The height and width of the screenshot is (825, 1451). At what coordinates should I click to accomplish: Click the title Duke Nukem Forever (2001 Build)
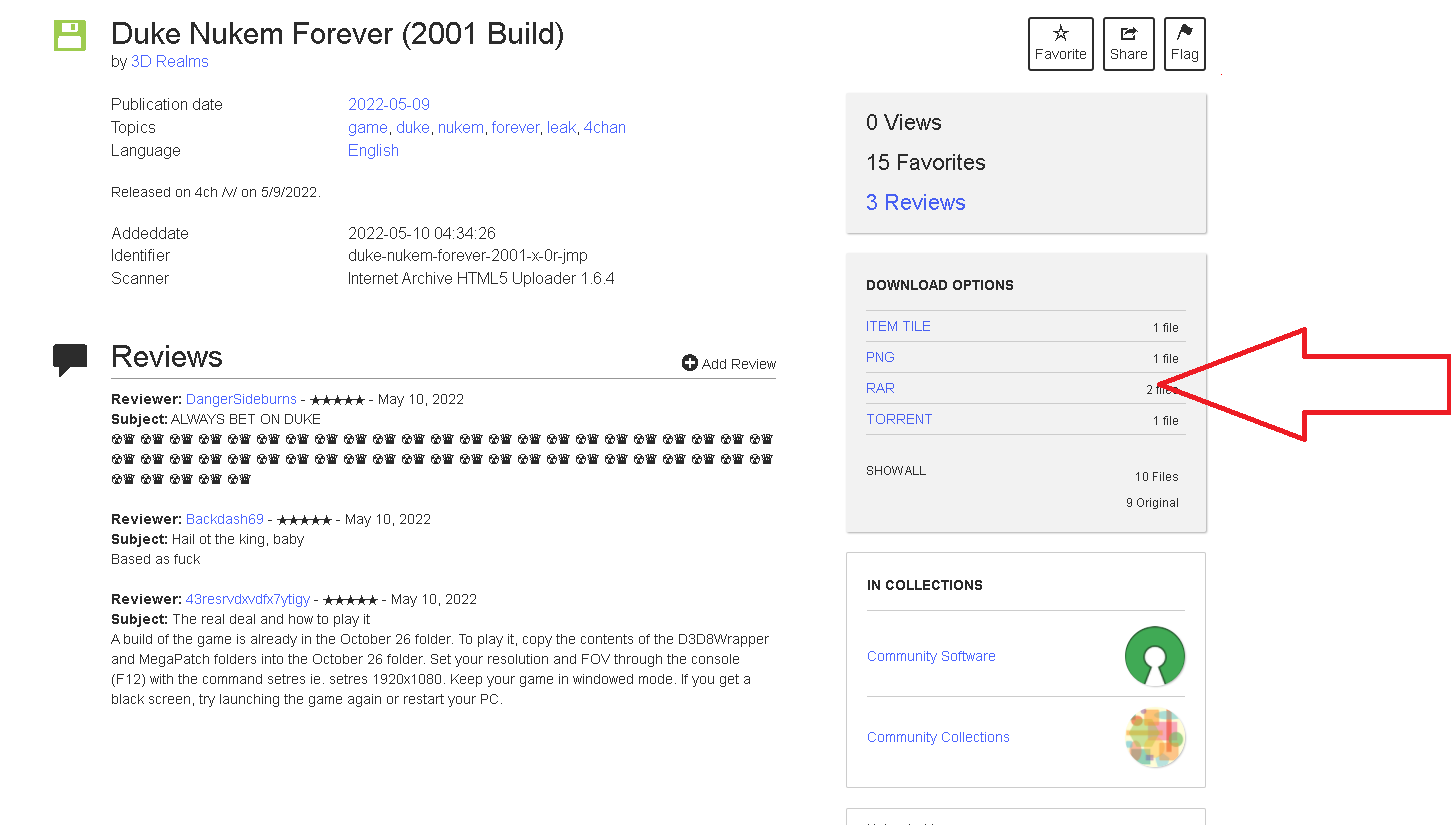tap(337, 34)
